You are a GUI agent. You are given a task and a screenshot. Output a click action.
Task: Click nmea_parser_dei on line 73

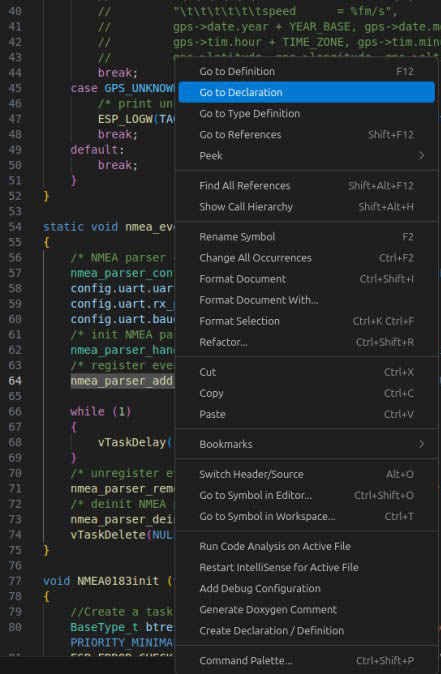coord(122,519)
